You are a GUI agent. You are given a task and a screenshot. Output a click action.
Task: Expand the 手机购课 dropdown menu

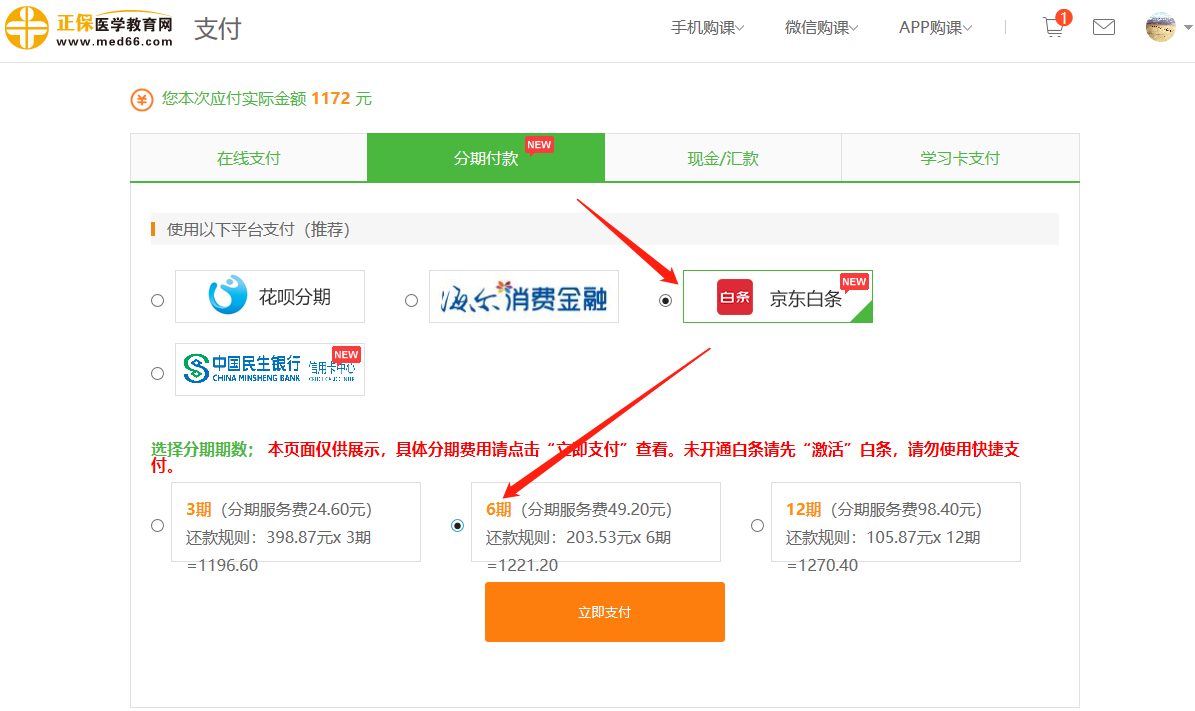[x=707, y=28]
